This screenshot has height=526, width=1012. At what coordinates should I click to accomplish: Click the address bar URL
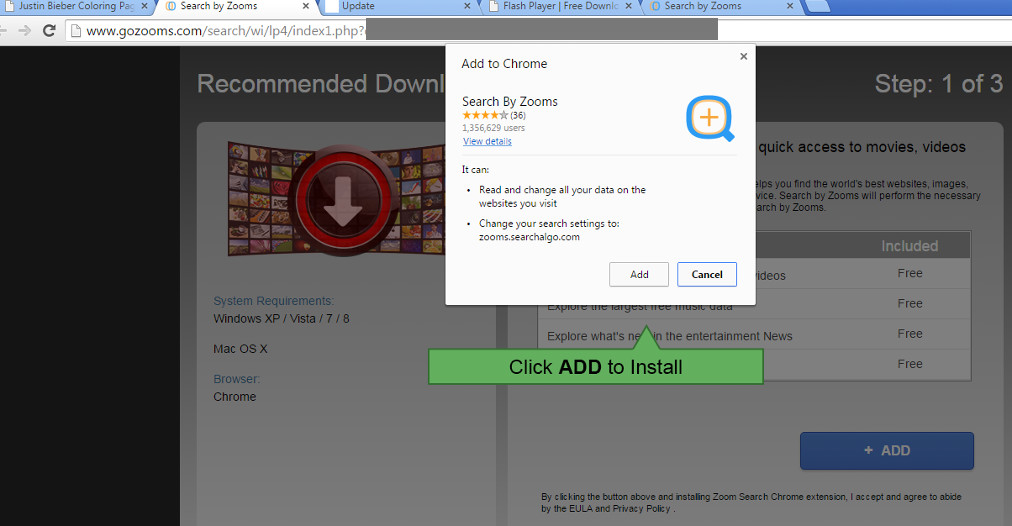[x=226, y=30]
